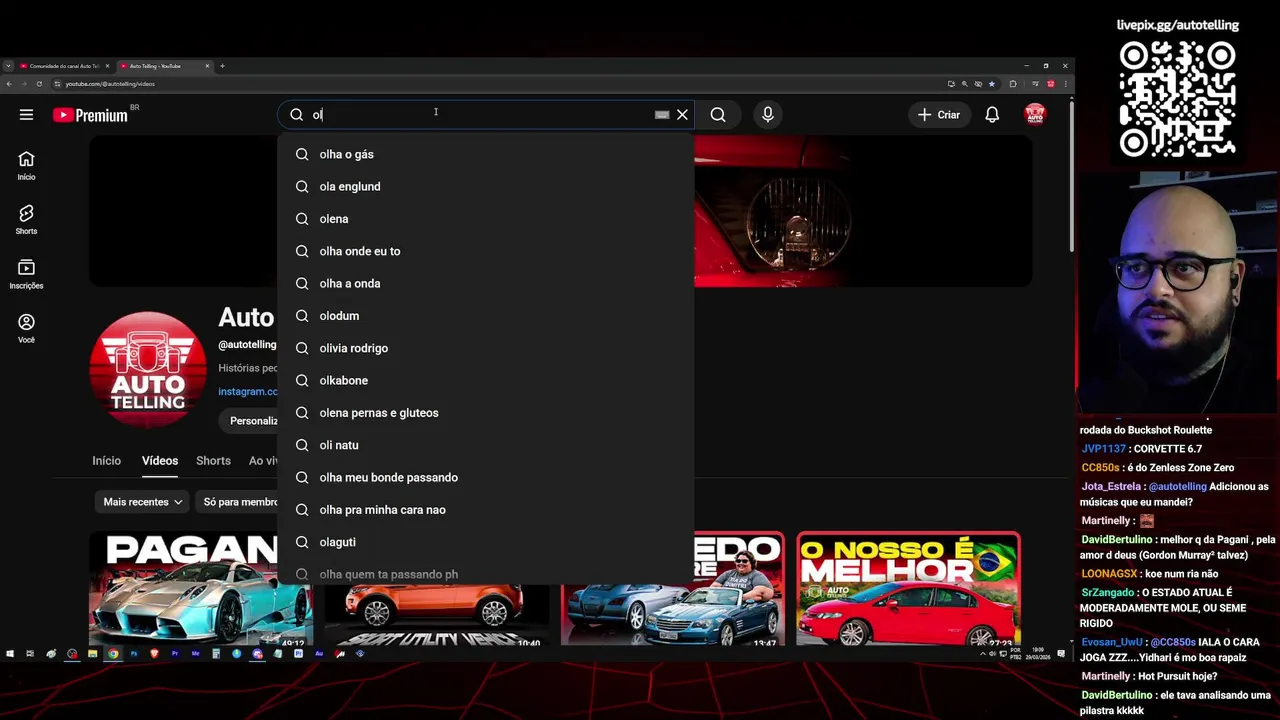Open Shorts in the sidebar

click(26, 220)
